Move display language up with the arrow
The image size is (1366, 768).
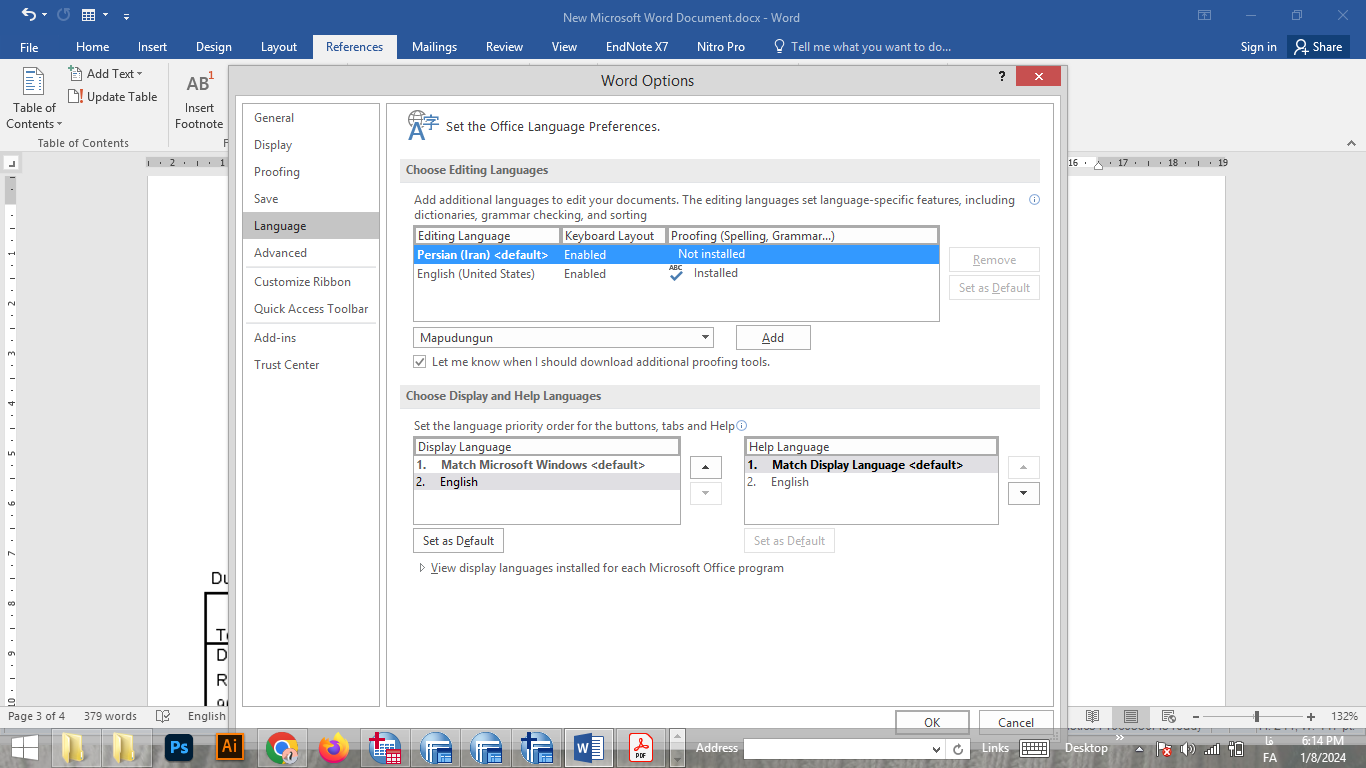click(x=705, y=467)
